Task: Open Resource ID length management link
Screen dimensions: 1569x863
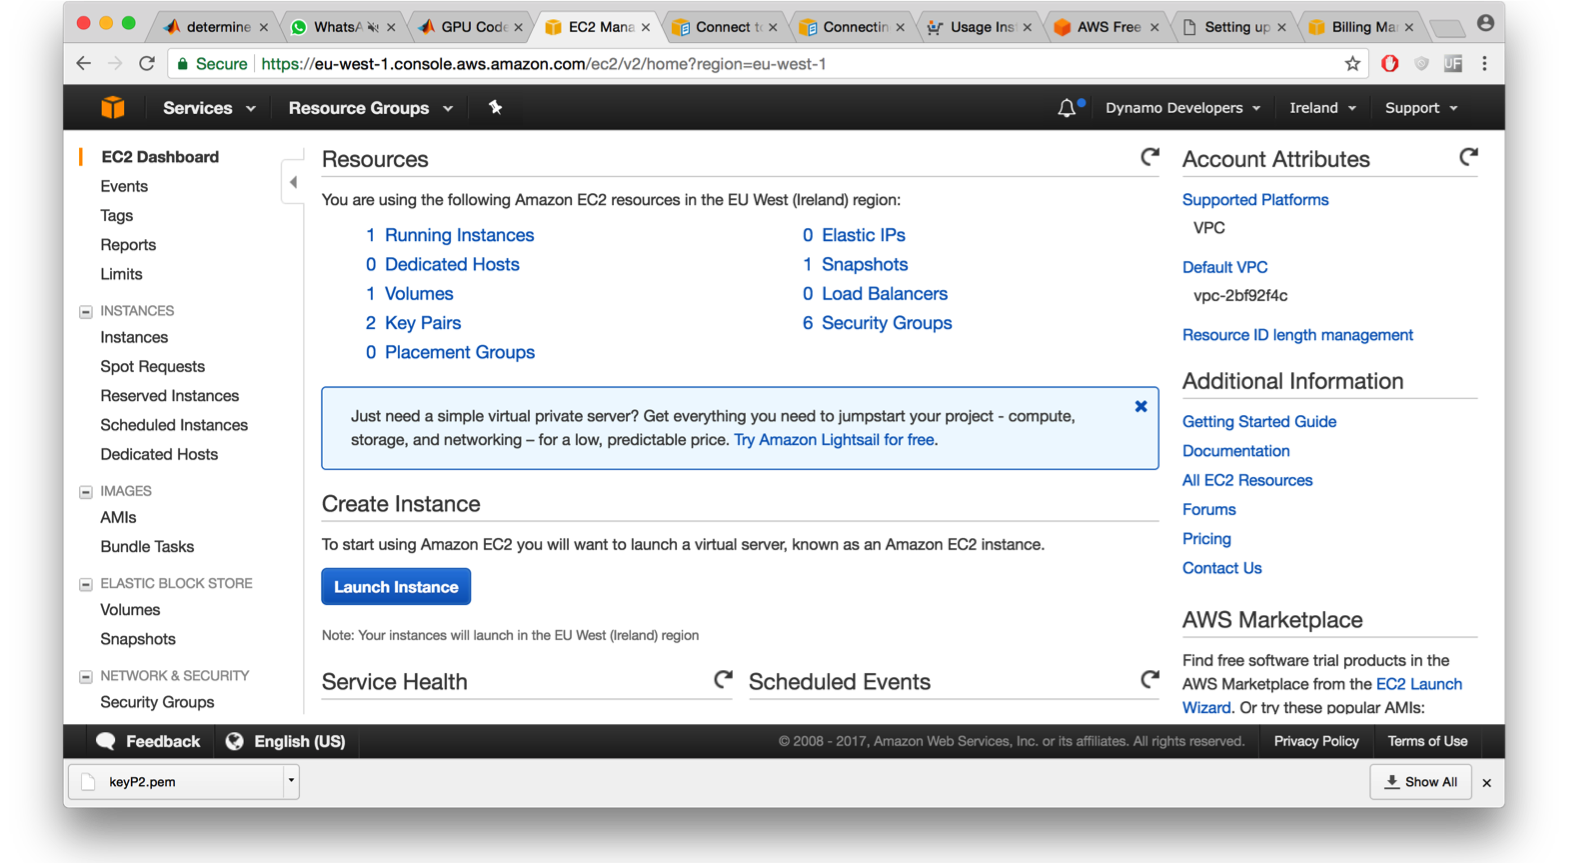Action: (1297, 335)
